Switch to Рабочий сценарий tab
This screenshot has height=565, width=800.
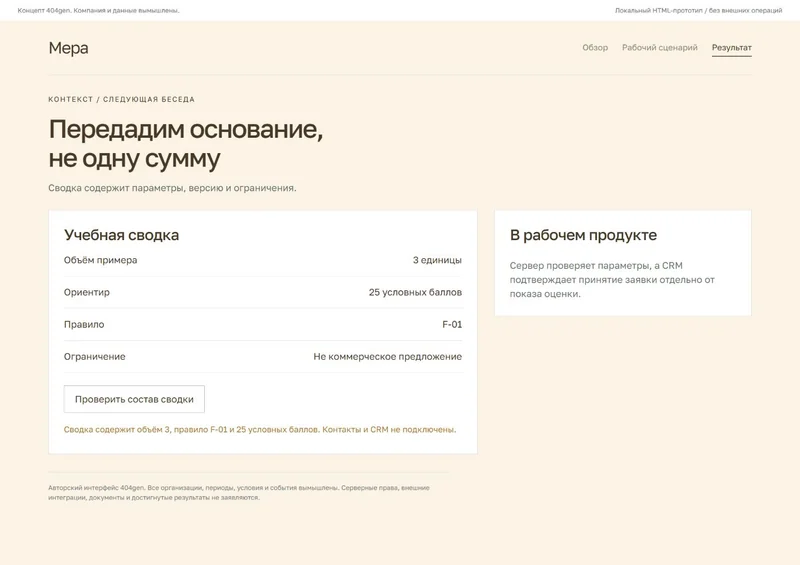tap(659, 47)
